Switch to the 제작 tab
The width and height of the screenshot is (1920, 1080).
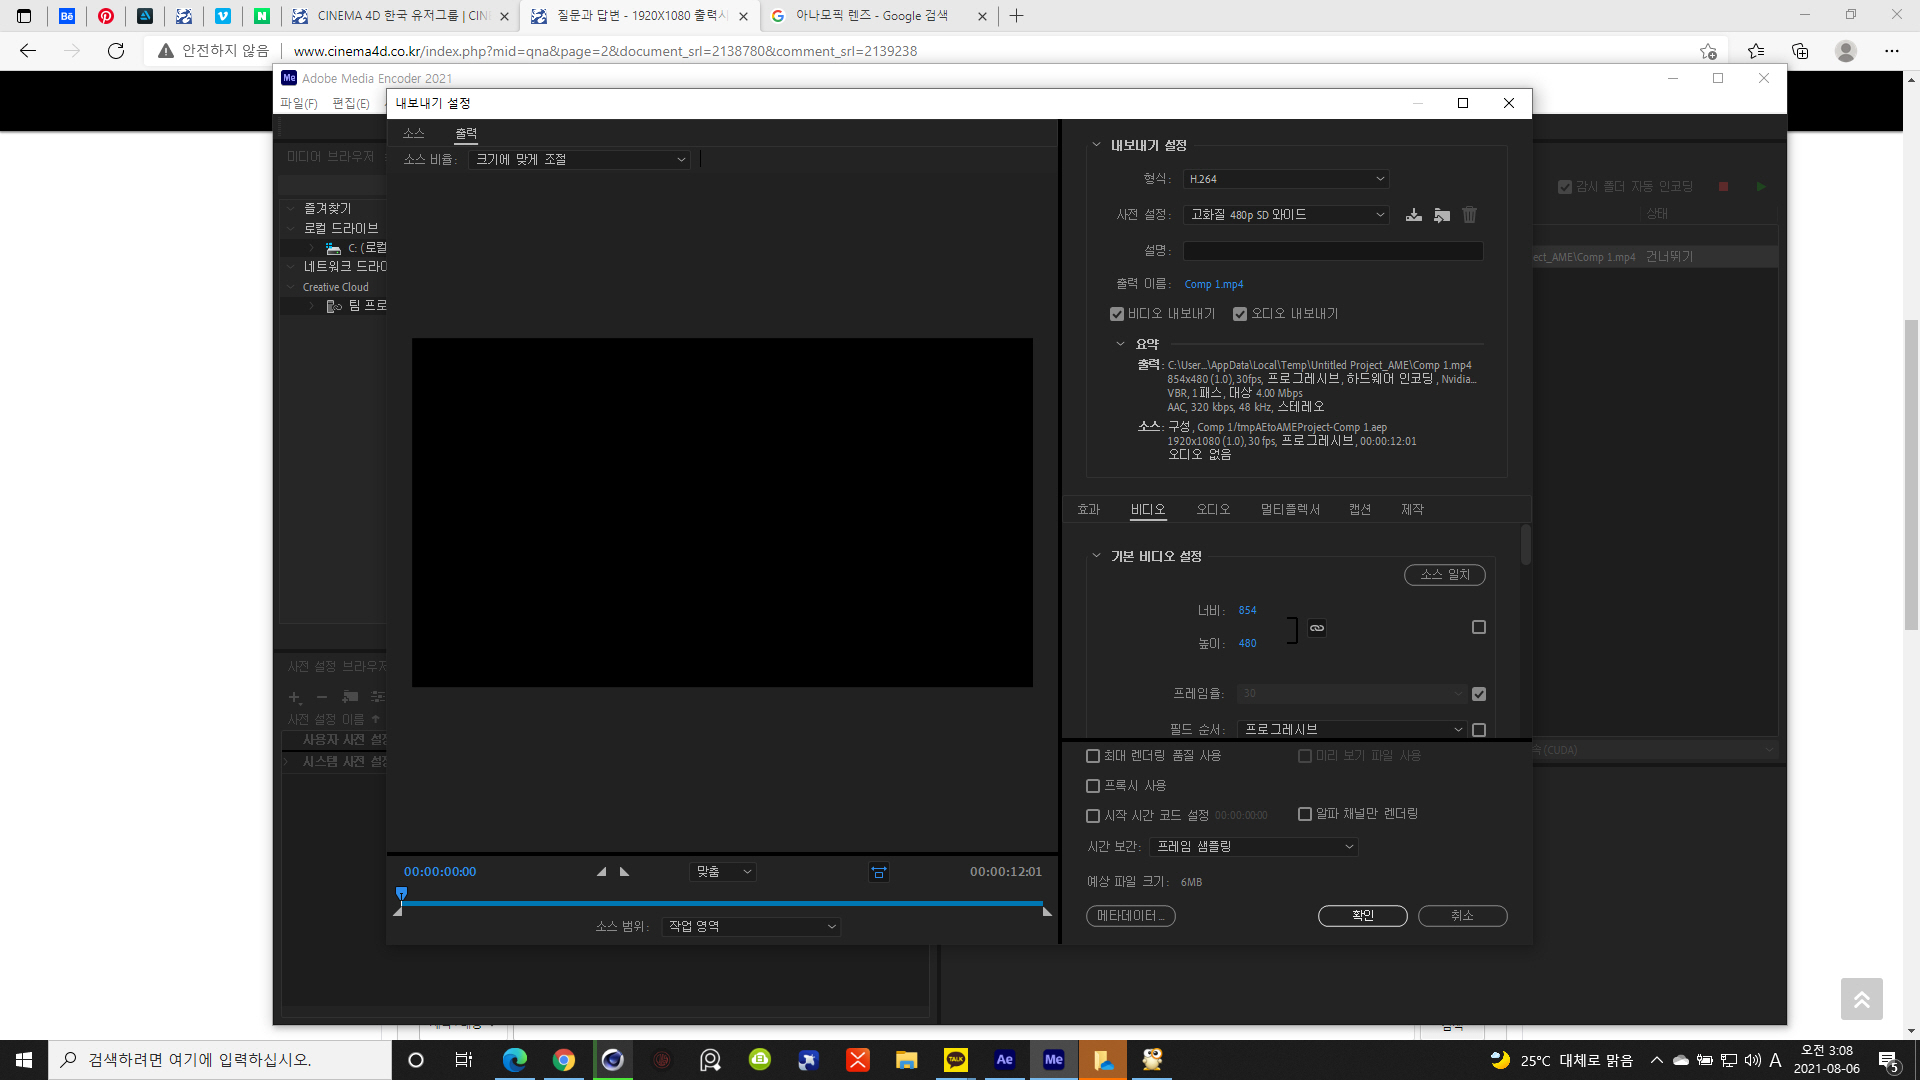tap(1412, 510)
